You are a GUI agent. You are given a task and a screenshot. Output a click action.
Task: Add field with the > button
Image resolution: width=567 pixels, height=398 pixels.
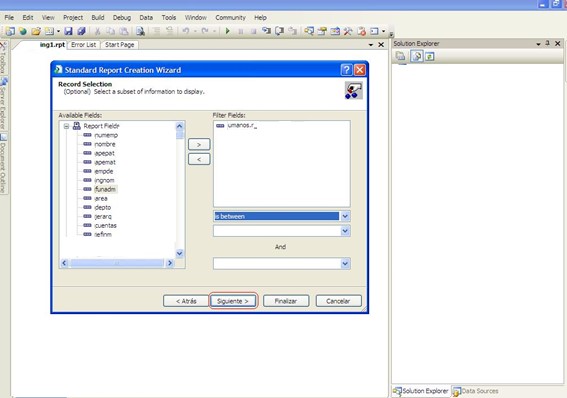pos(199,144)
